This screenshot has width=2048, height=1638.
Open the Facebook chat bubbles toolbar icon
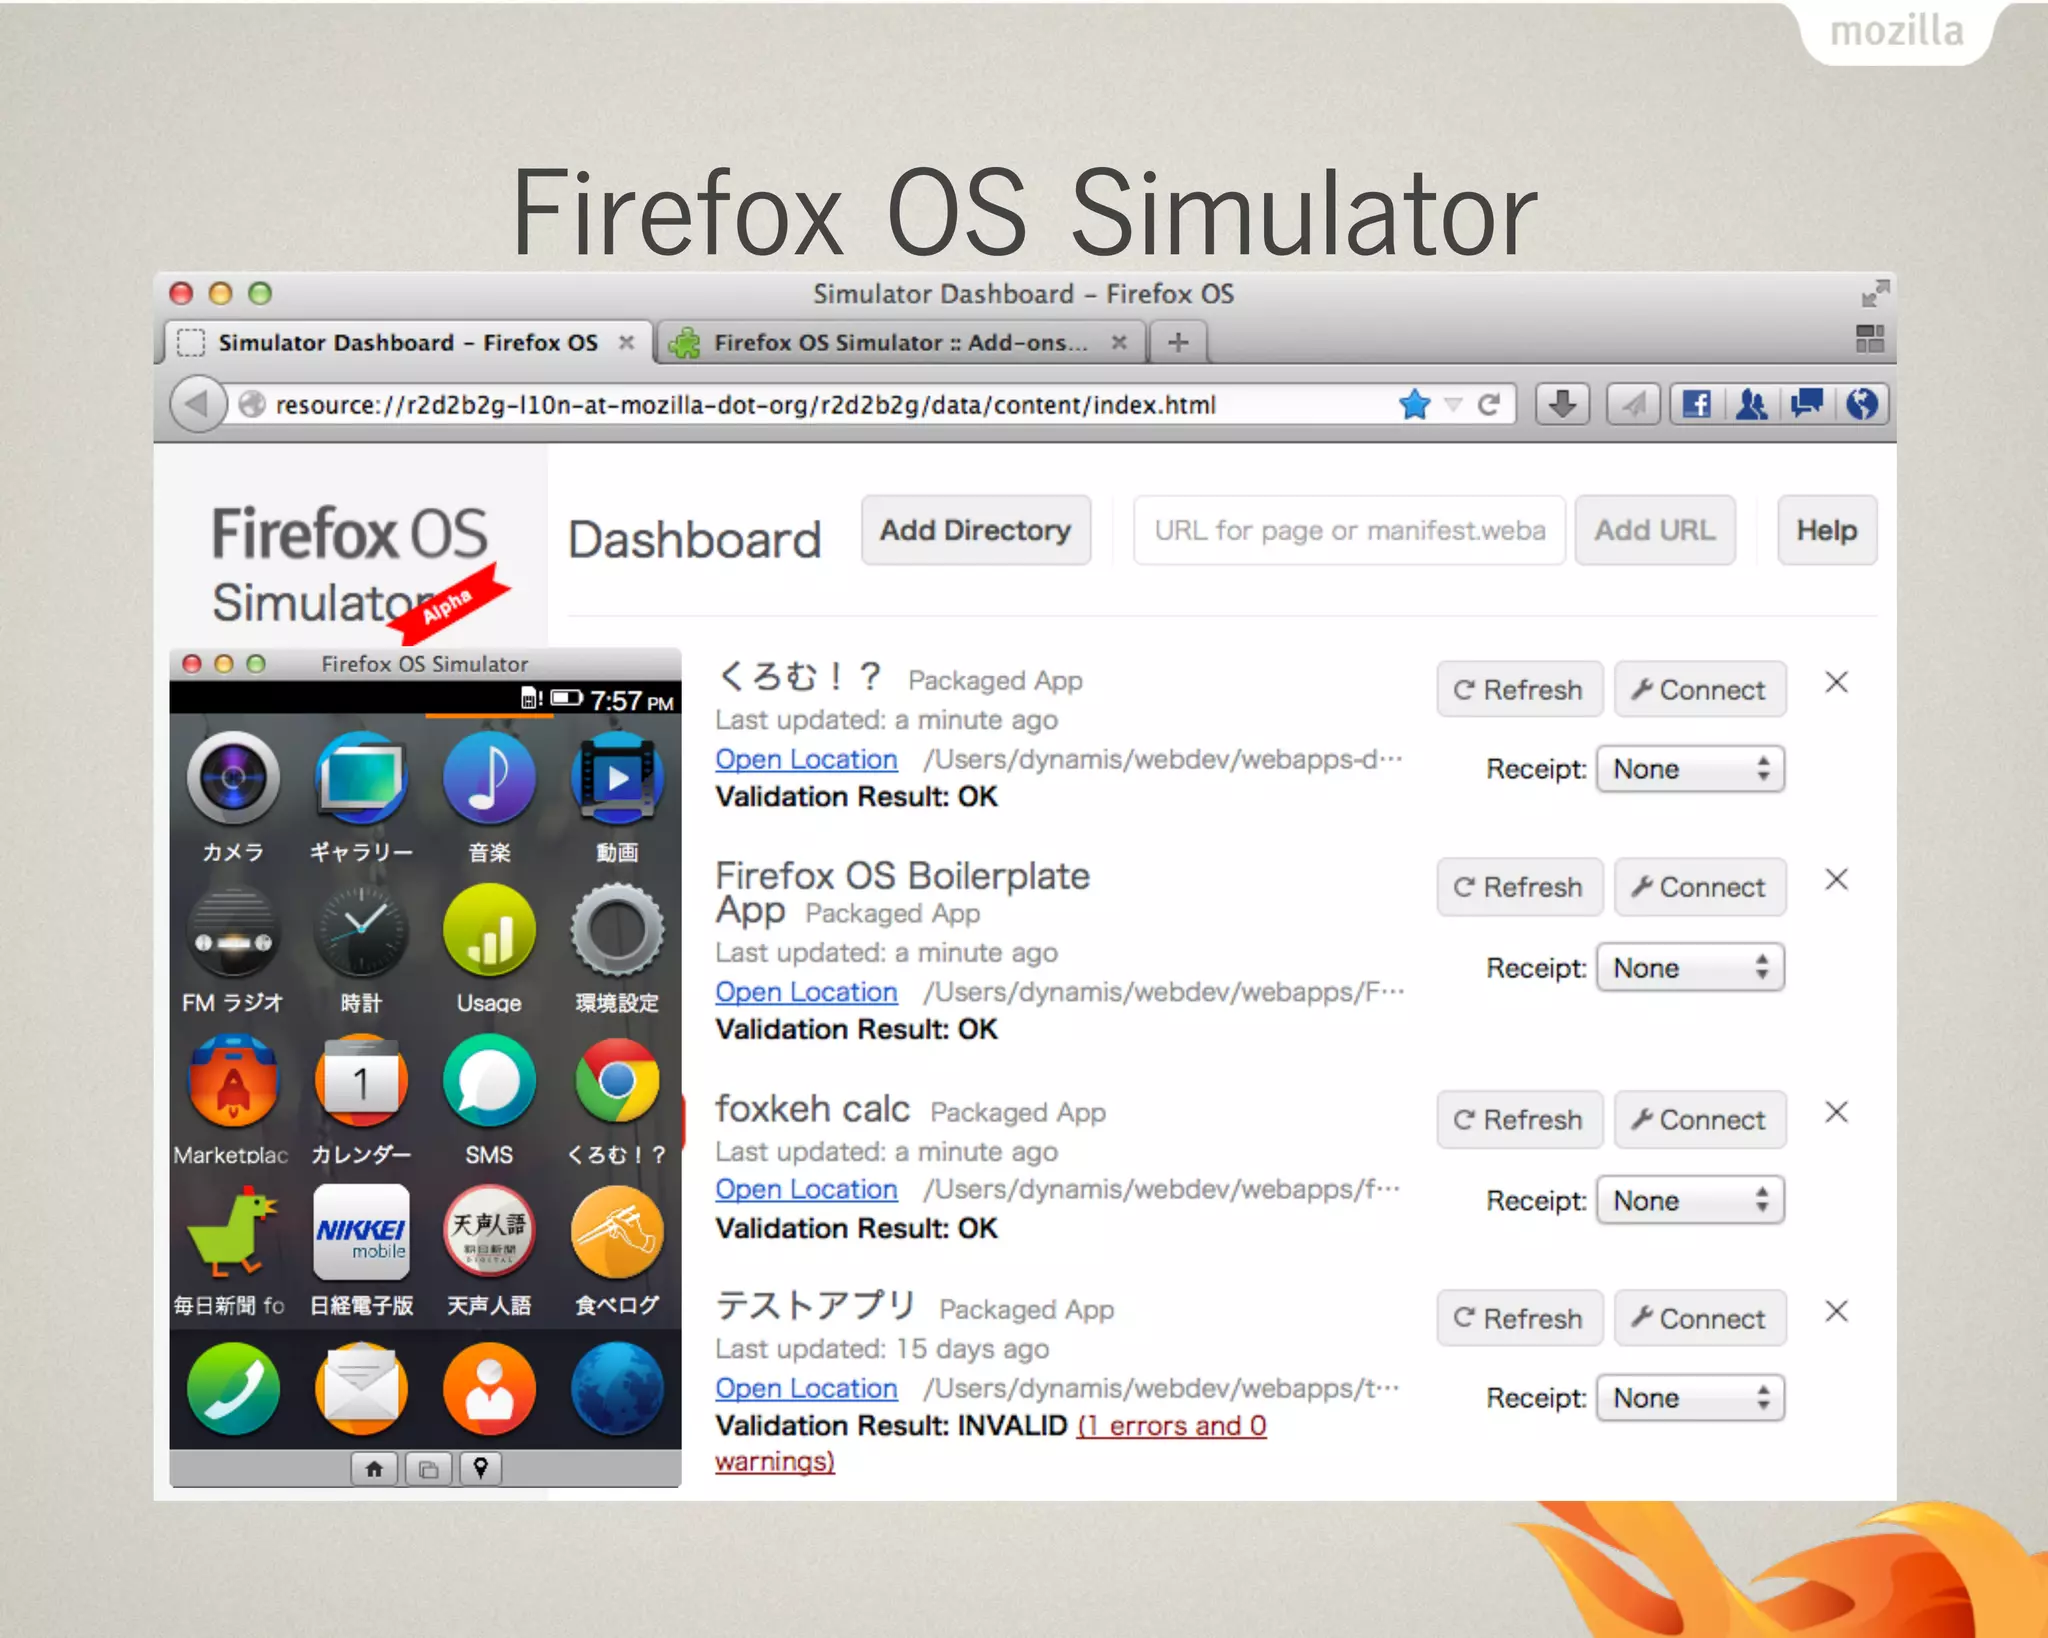[1807, 404]
